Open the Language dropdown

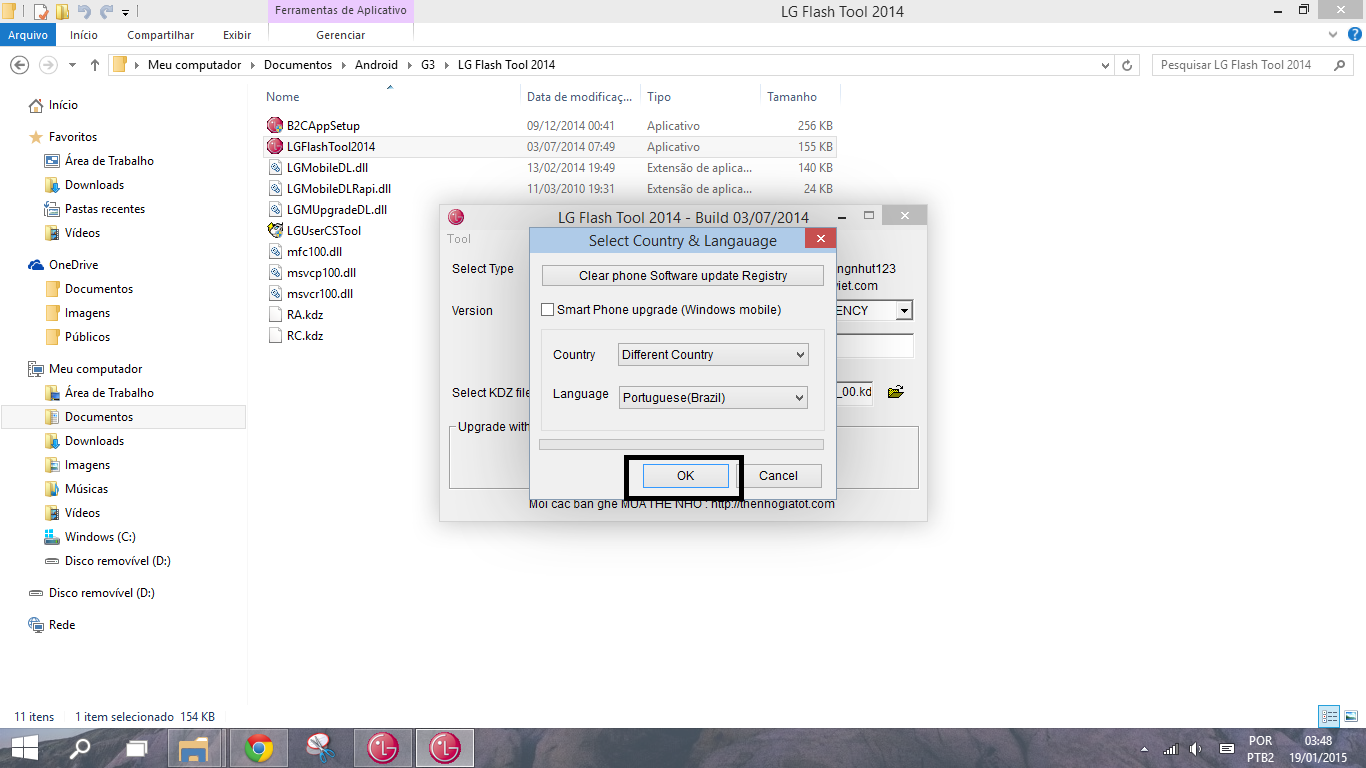713,398
